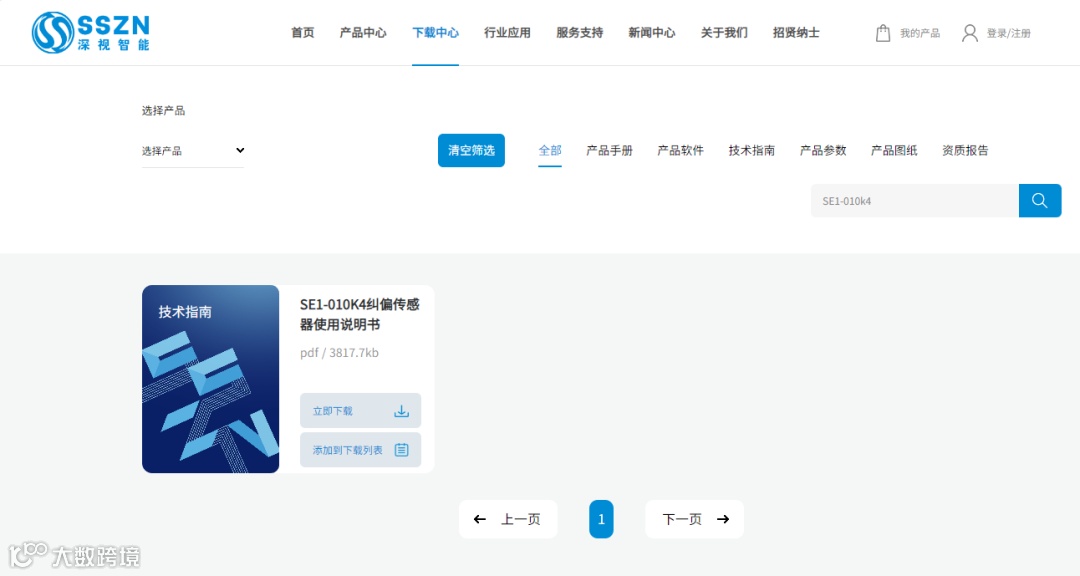The image size is (1080, 576).
Task: Open 新闻中心 menu item
Action: (652, 32)
